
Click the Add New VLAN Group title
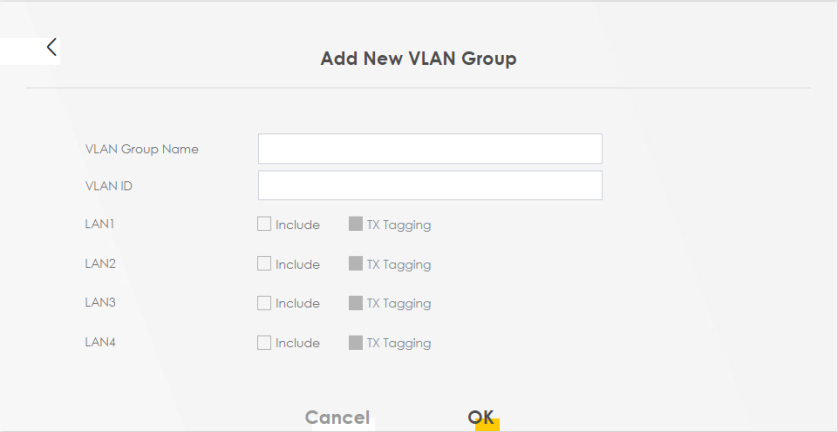[418, 59]
